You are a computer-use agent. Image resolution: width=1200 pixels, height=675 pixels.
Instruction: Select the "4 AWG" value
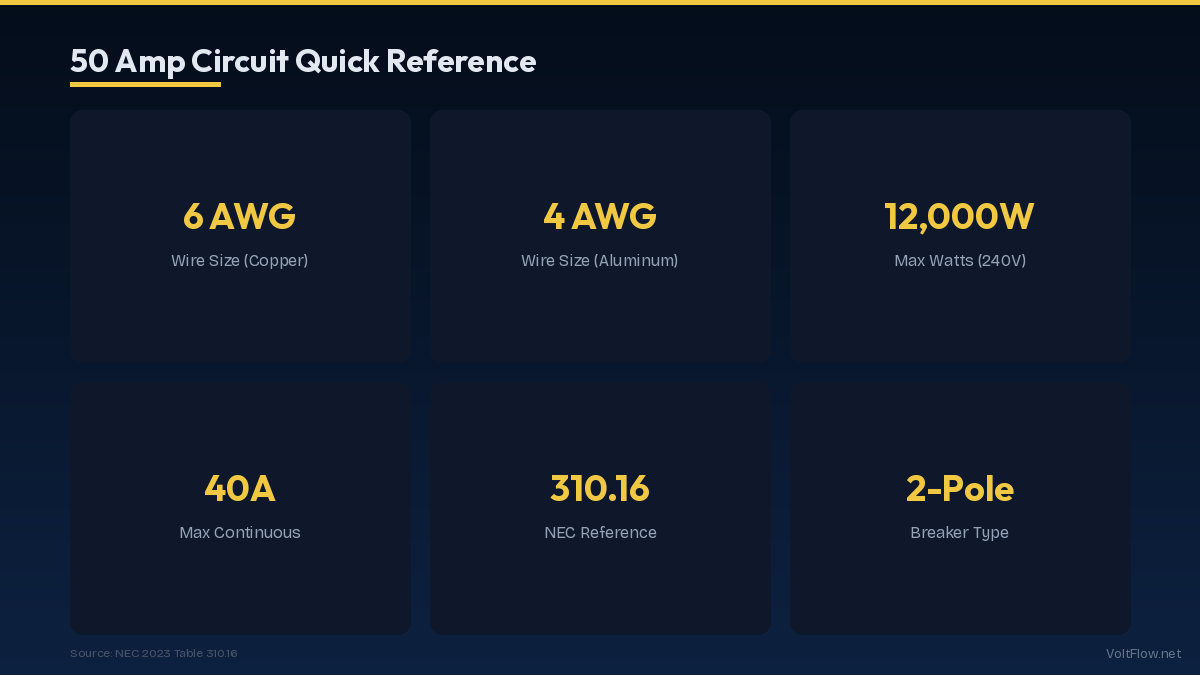click(600, 216)
